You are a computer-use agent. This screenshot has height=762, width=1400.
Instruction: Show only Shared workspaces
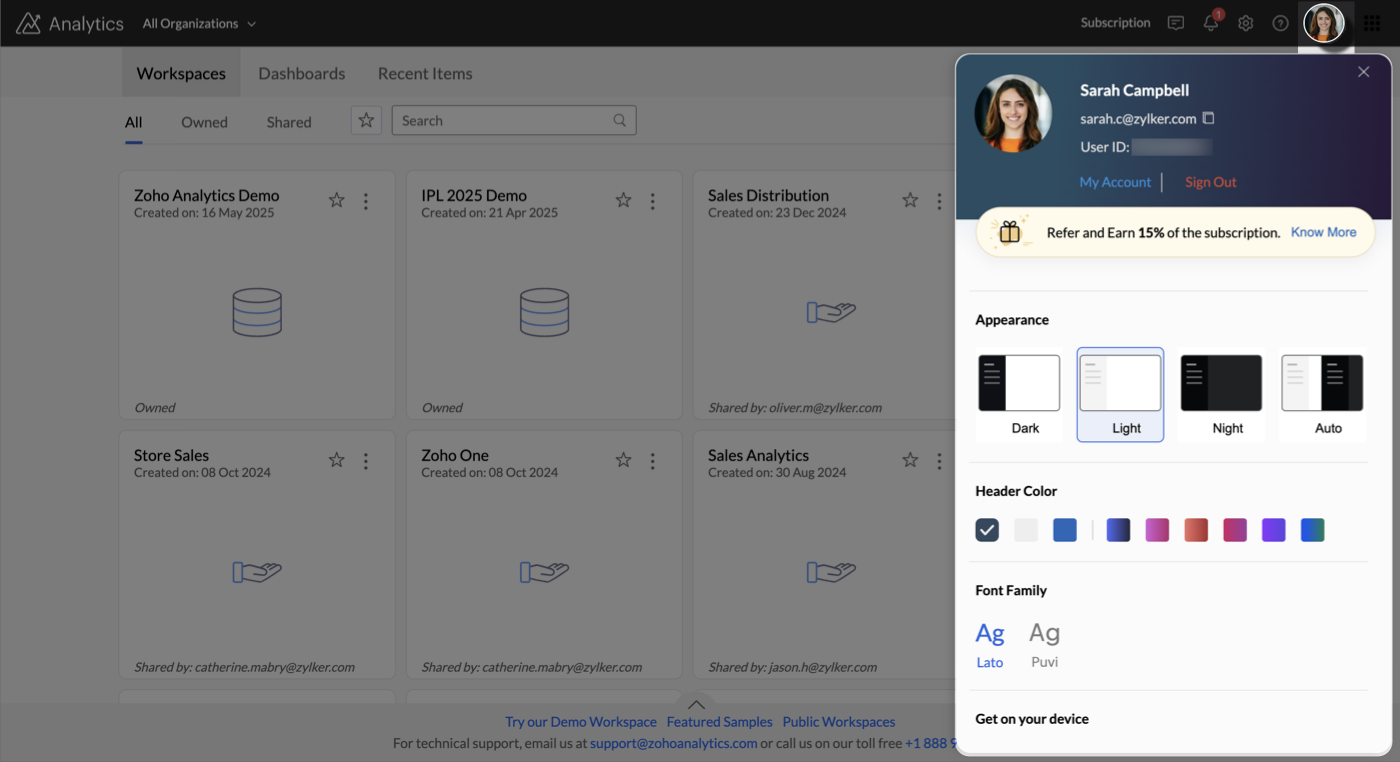pos(289,122)
